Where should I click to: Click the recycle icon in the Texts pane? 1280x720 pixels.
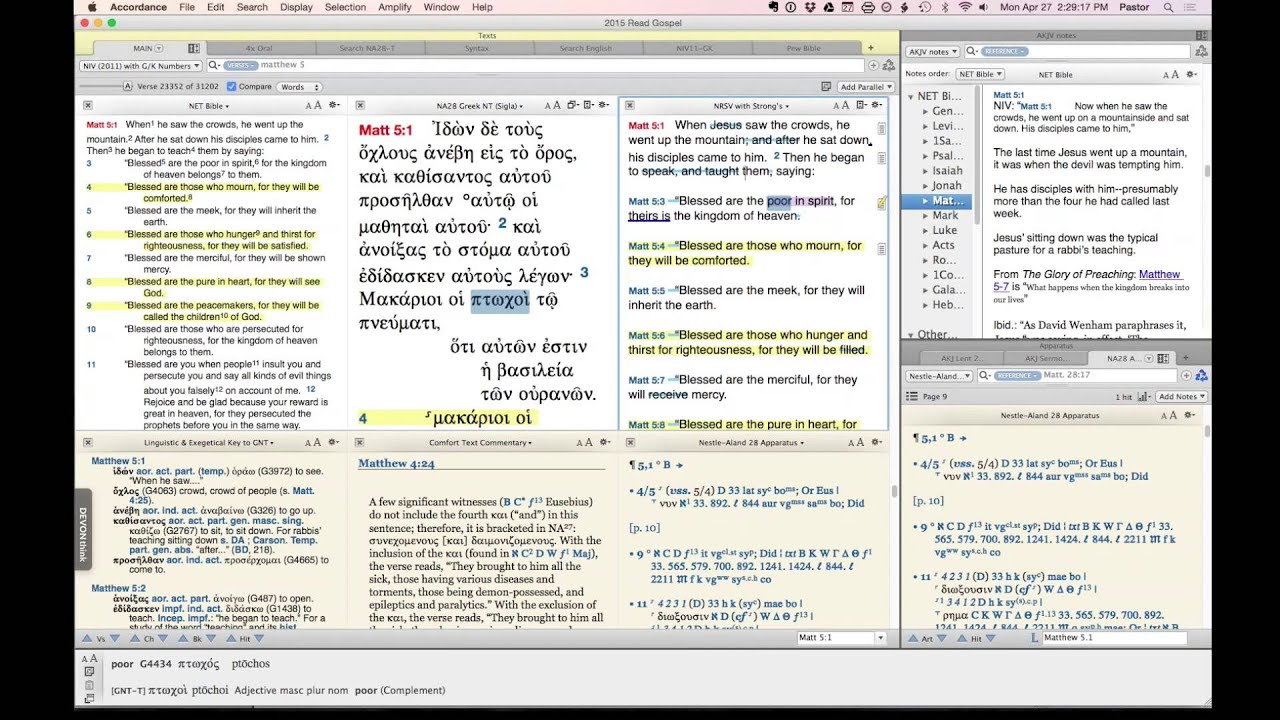(x=888, y=66)
